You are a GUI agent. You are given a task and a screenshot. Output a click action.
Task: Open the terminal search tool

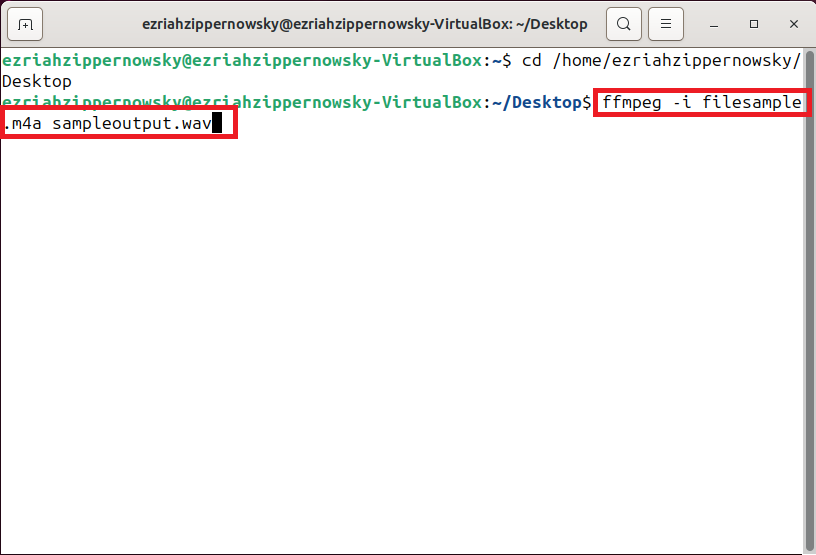pos(623,24)
